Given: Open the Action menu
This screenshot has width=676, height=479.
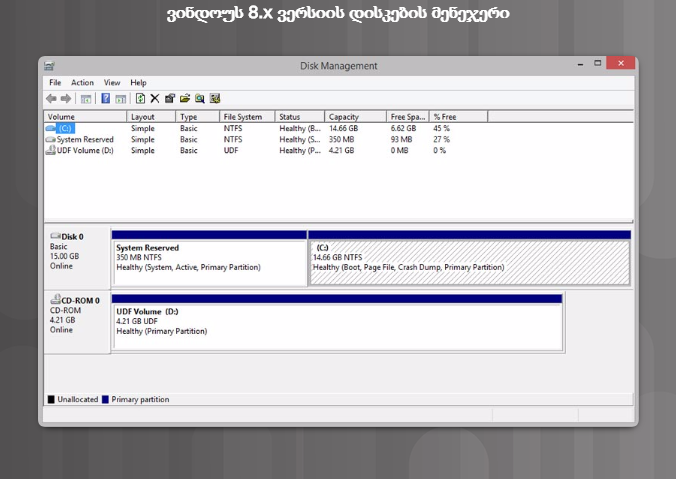Looking at the screenshot, I should pyautogui.click(x=82, y=83).
